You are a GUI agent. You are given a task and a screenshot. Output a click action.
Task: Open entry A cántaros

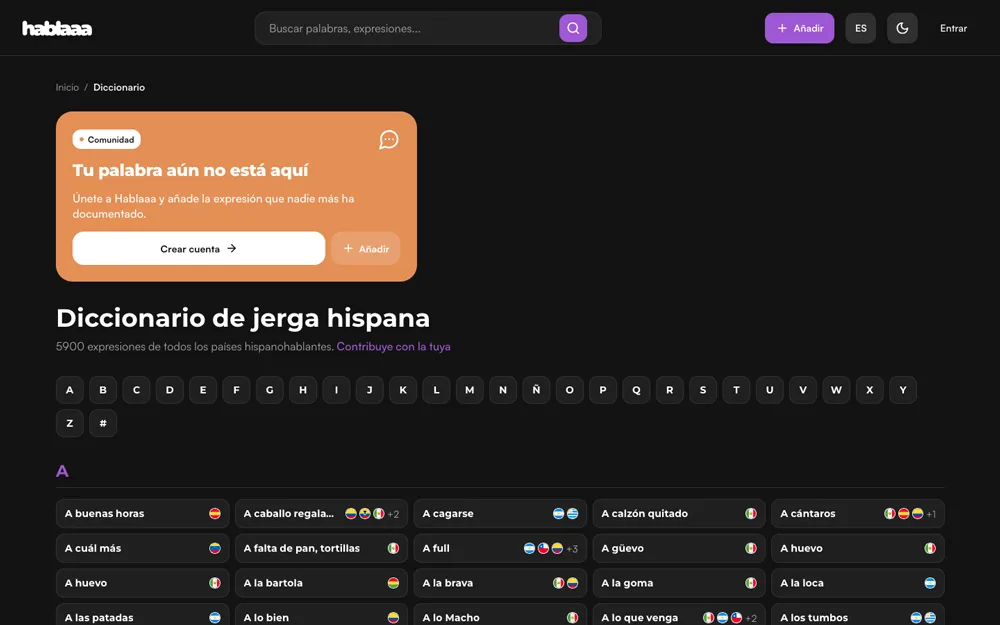(858, 513)
